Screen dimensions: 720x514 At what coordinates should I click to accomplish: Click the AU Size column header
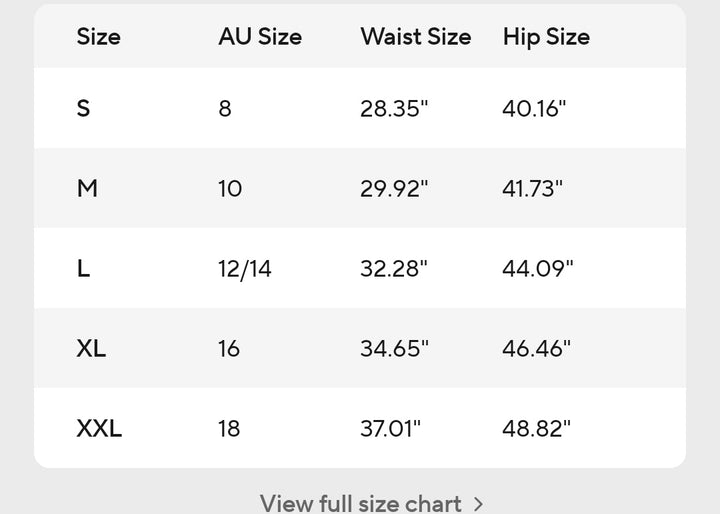point(260,37)
